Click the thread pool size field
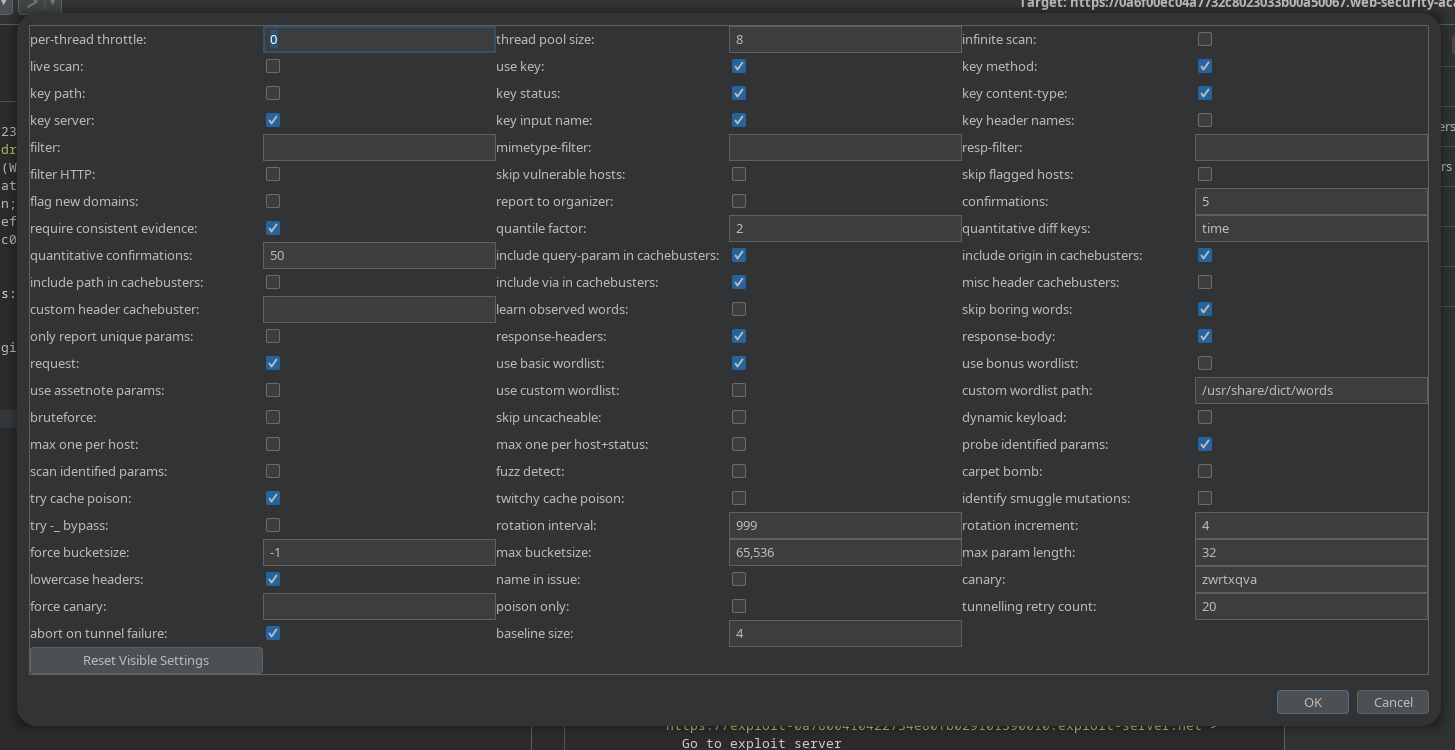 pyautogui.click(x=844, y=40)
